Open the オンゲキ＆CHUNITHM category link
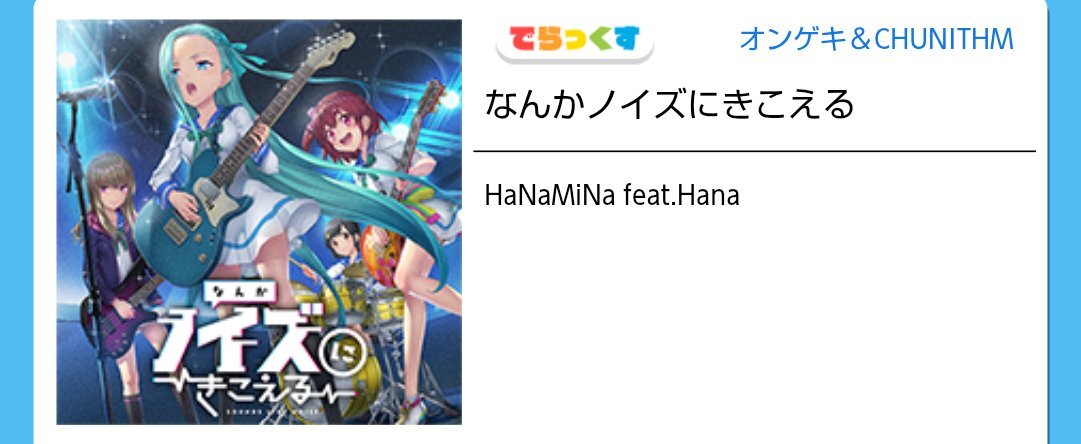Viewport: 1081px width, 444px height. pos(876,39)
